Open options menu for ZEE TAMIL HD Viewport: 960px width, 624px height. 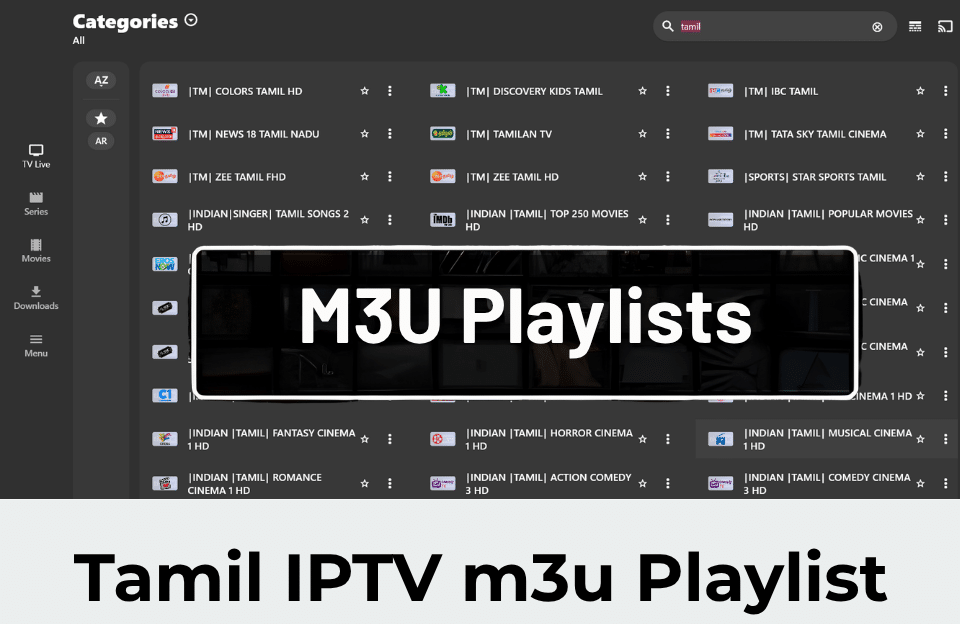tap(667, 176)
